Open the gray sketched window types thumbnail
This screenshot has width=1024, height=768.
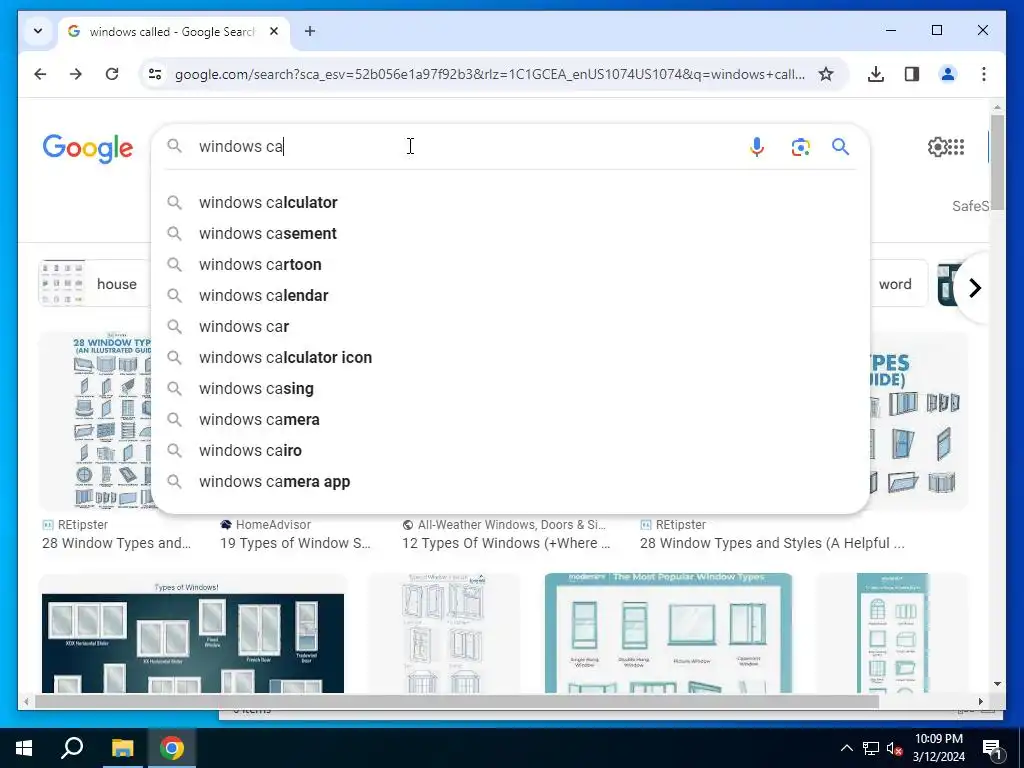point(444,633)
